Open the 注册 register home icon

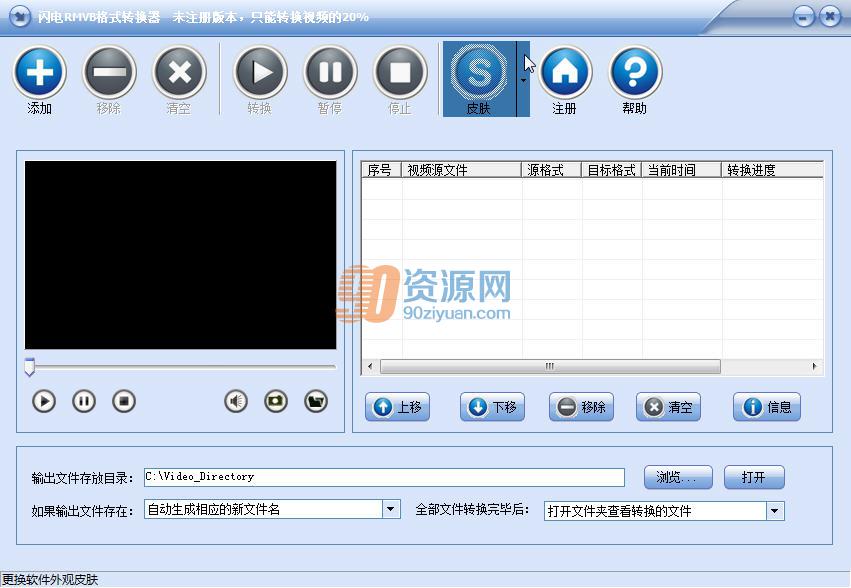(564, 72)
